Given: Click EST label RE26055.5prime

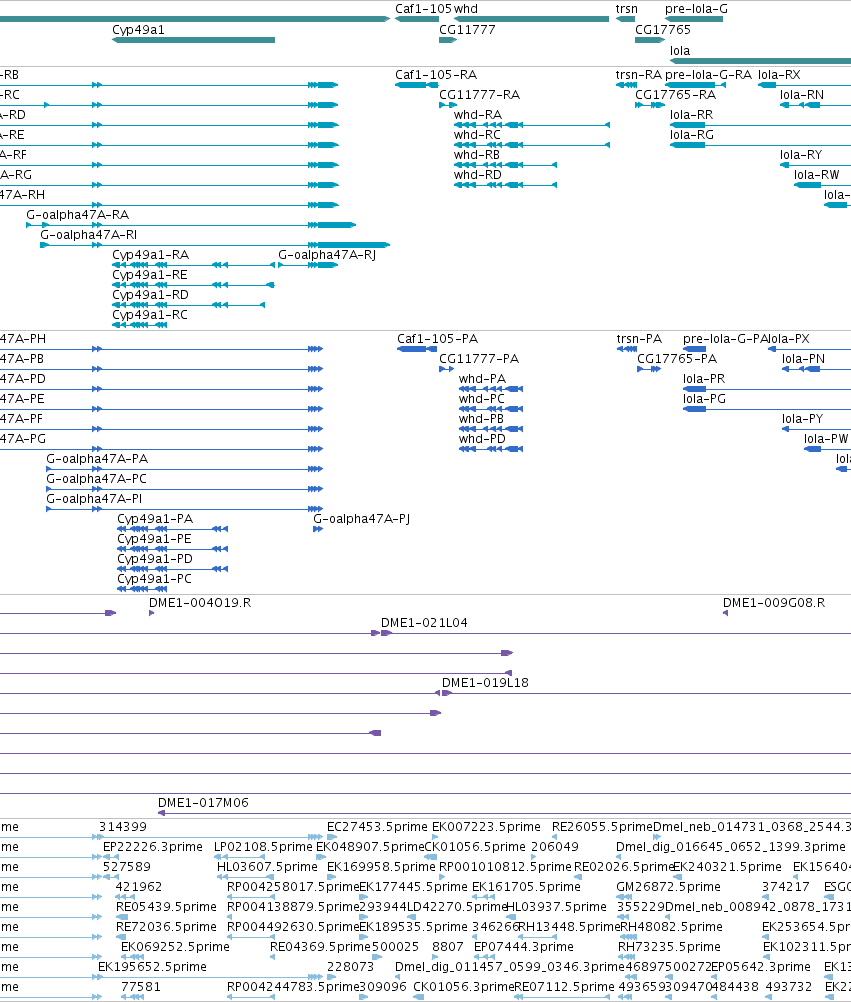Looking at the screenshot, I should (602, 828).
